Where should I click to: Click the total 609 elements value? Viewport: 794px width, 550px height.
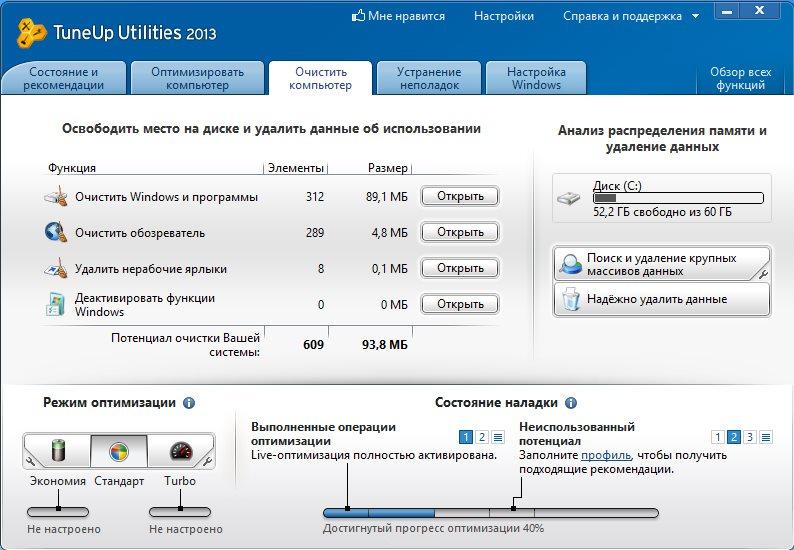pos(313,345)
